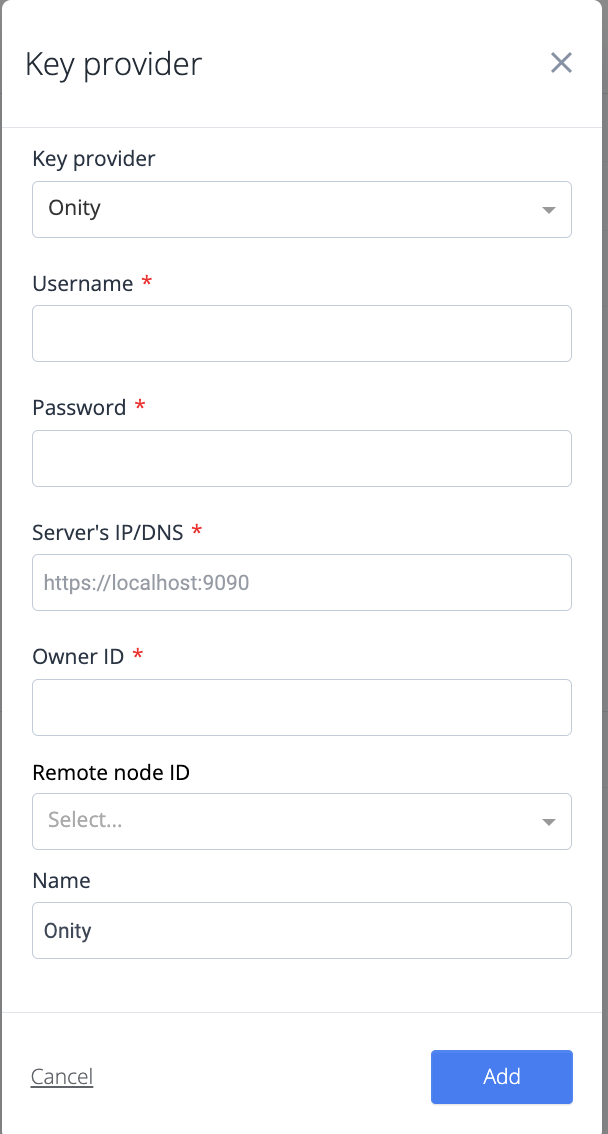Focus the Password input box
The width and height of the screenshot is (608, 1134).
(302, 458)
